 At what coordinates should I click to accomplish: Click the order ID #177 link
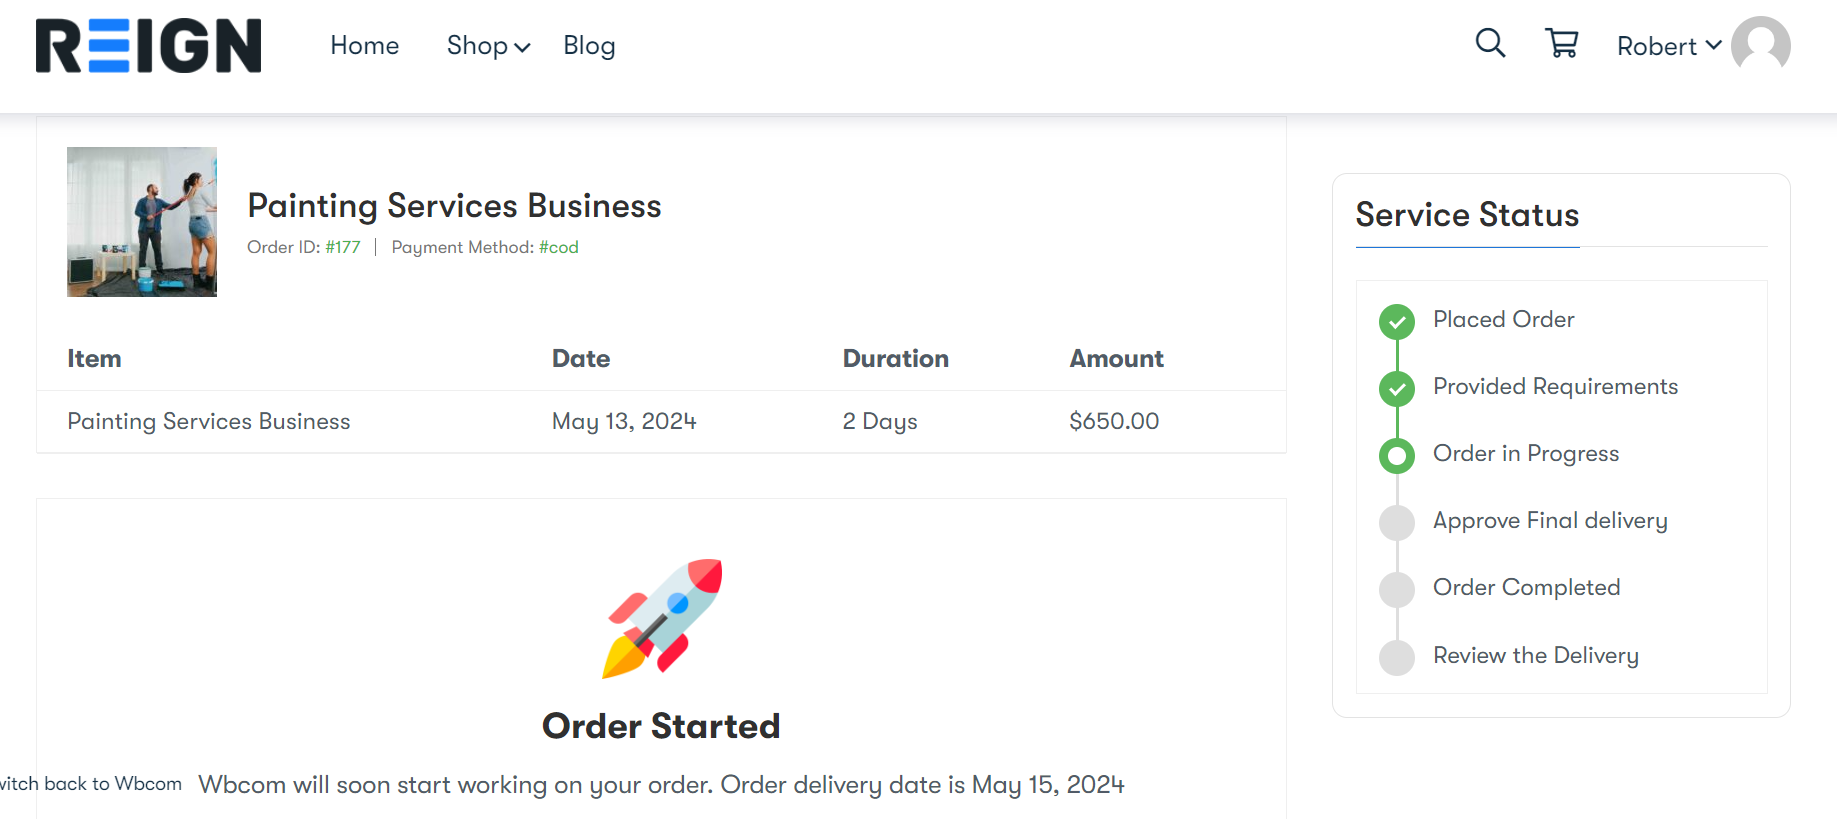click(343, 247)
